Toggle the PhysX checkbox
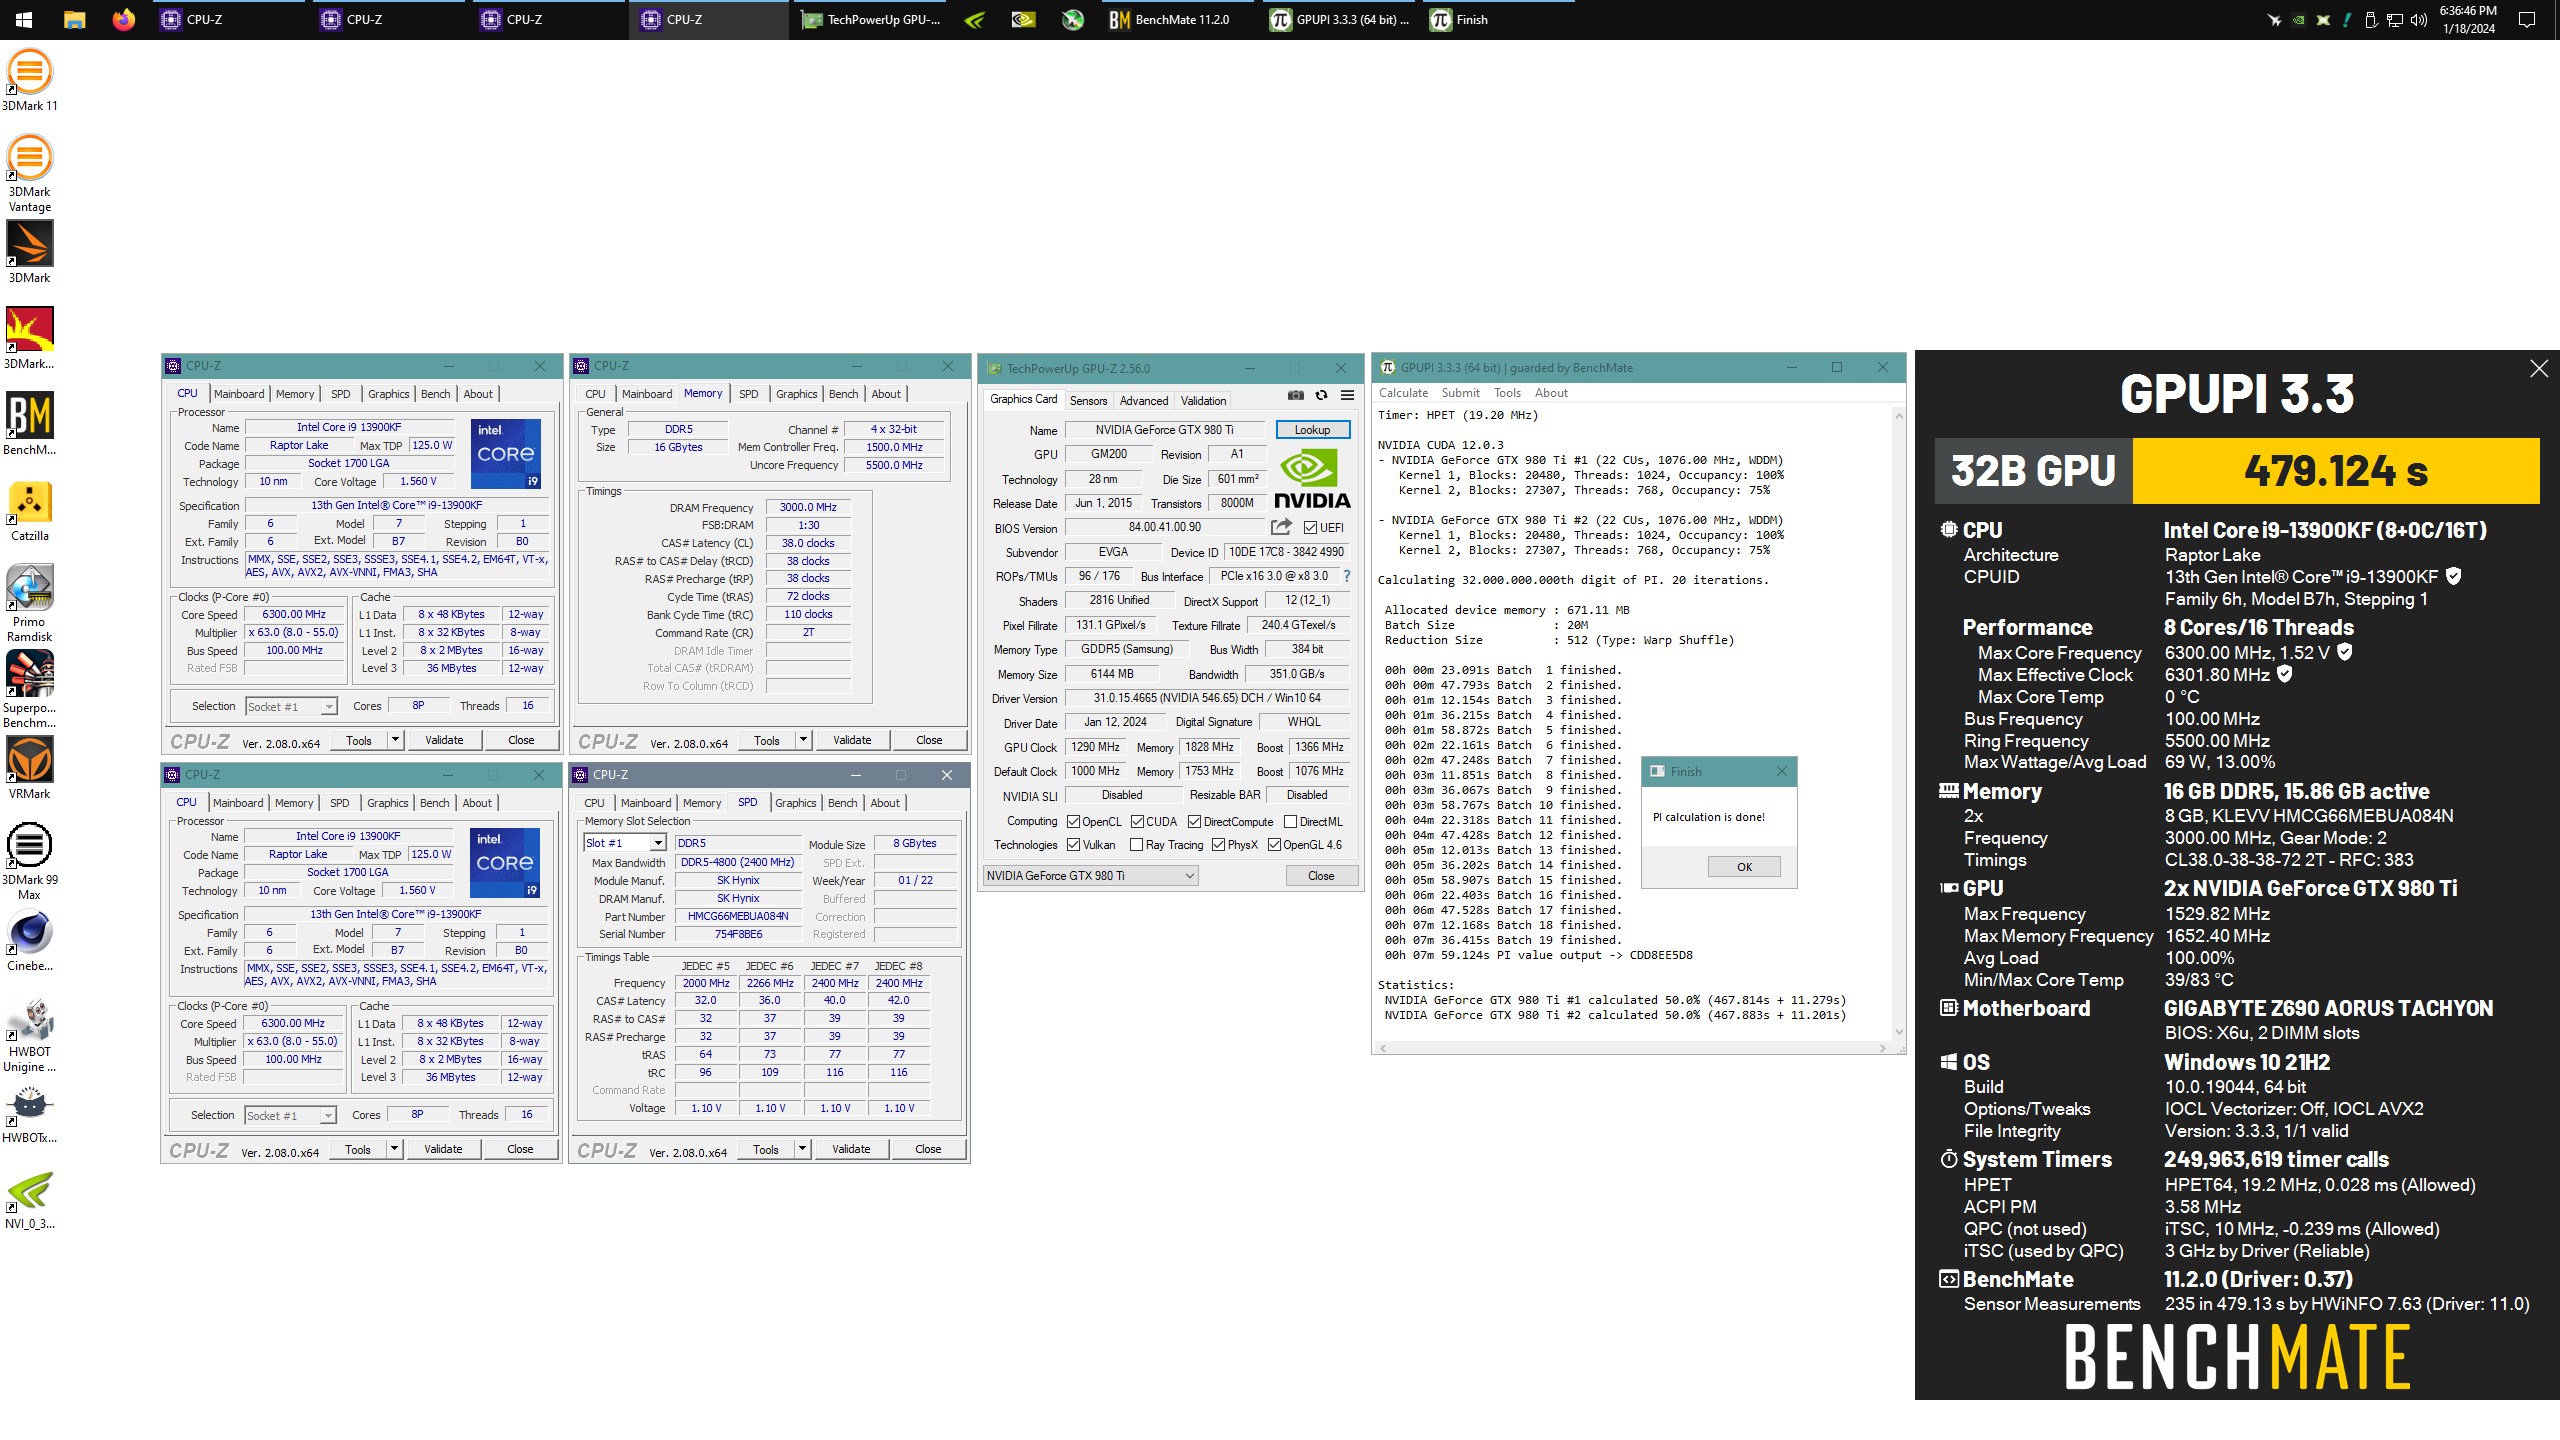Image resolution: width=2560 pixels, height=1440 pixels. [1218, 845]
